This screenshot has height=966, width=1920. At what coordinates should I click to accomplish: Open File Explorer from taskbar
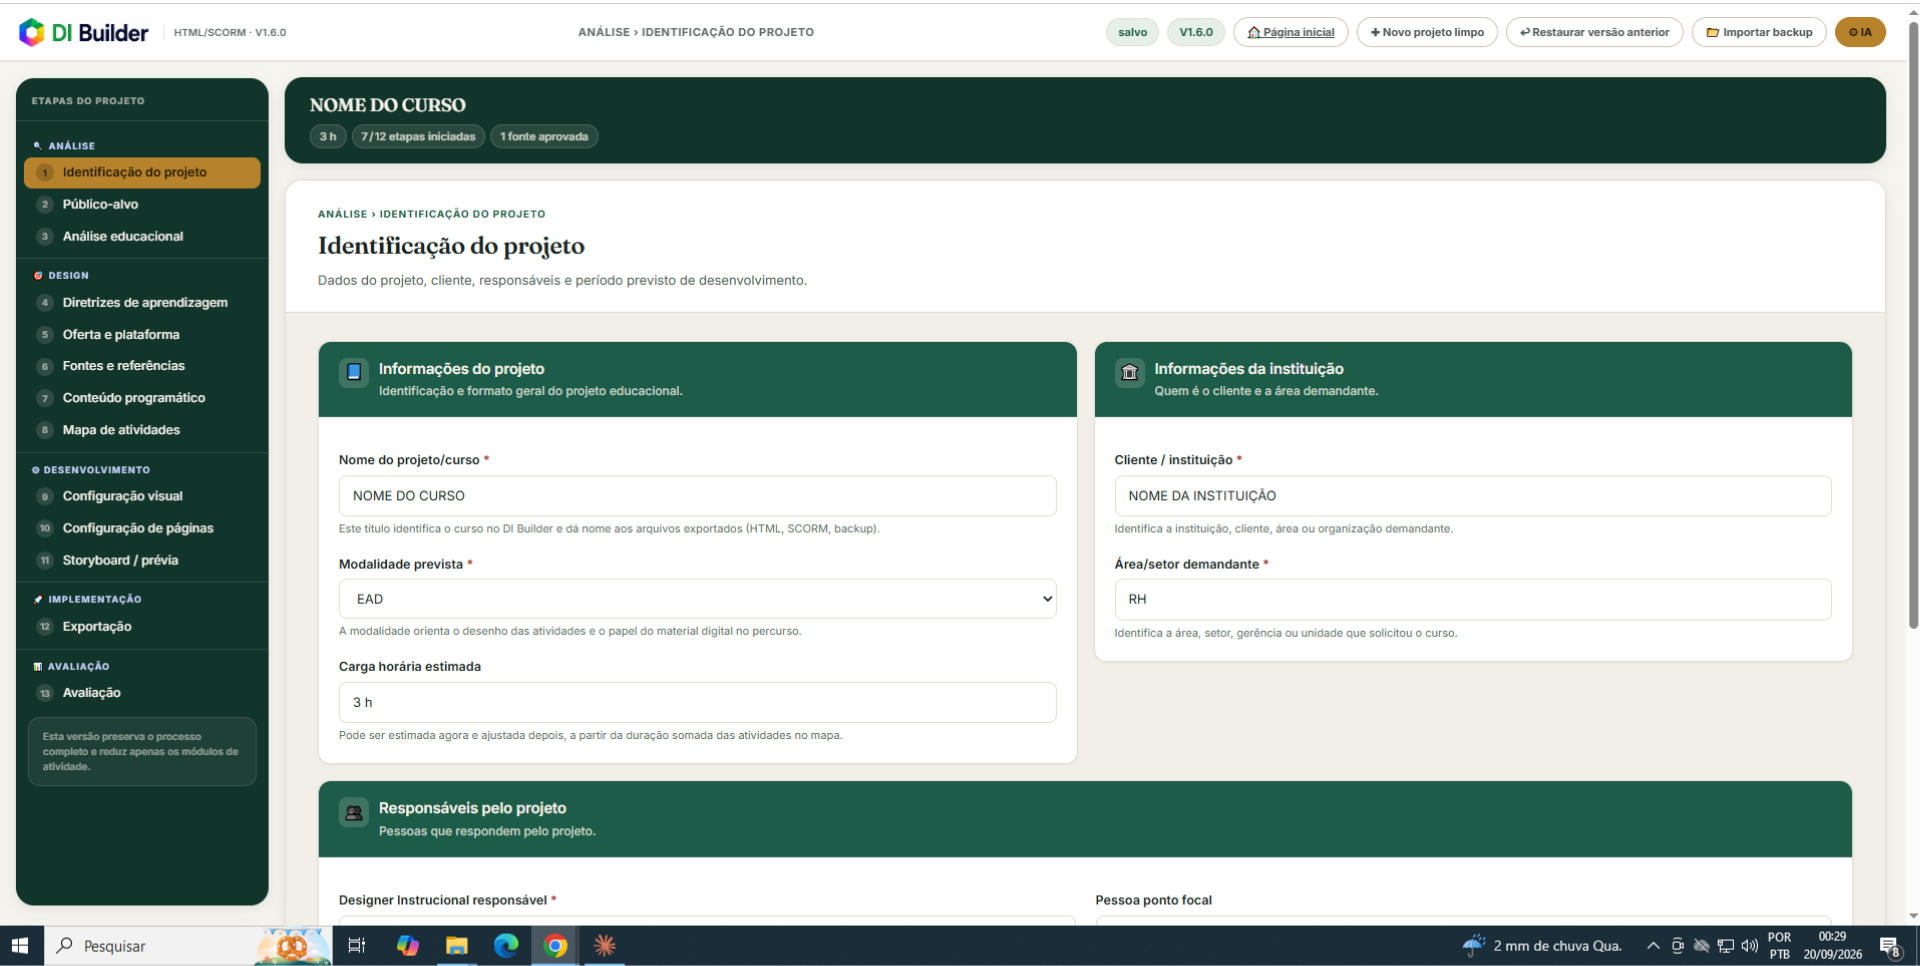(x=457, y=946)
